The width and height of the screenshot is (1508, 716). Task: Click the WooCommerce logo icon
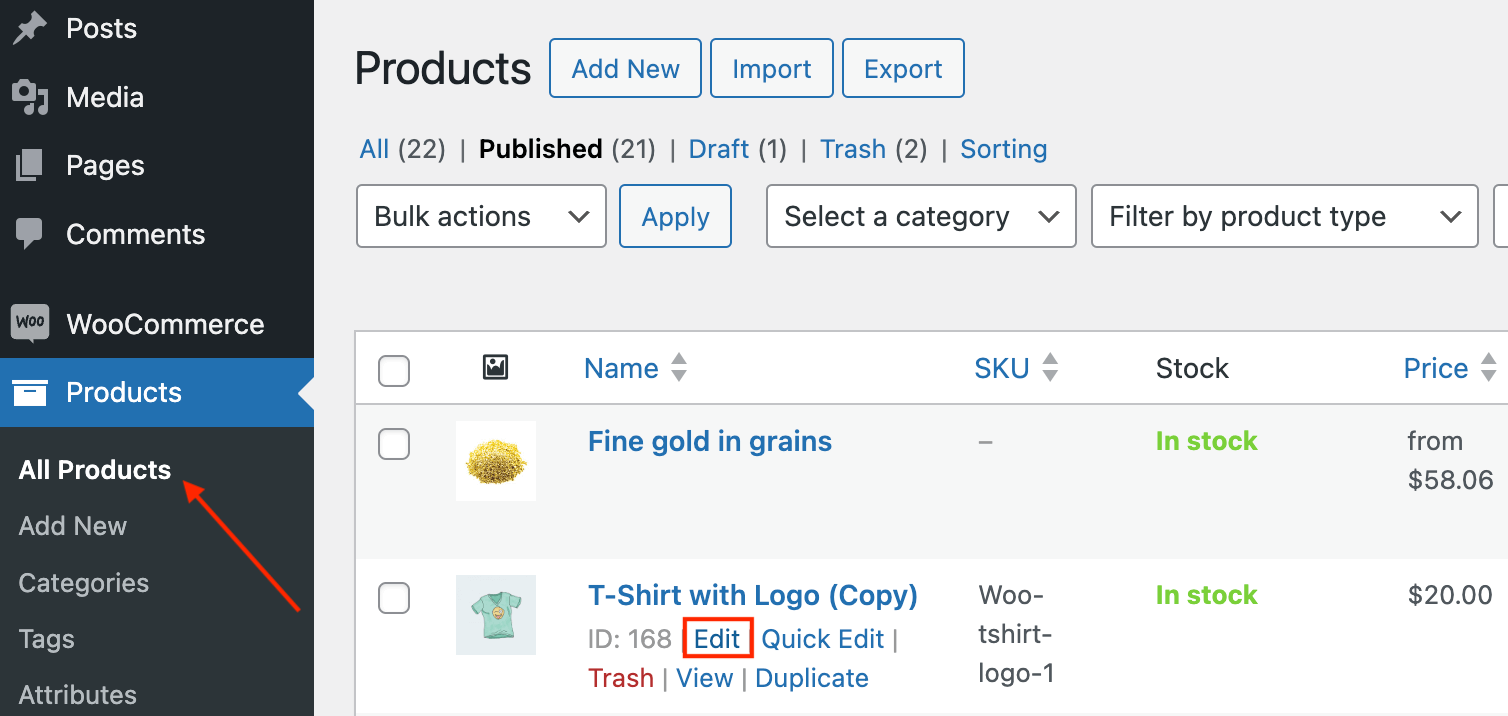tap(30, 324)
